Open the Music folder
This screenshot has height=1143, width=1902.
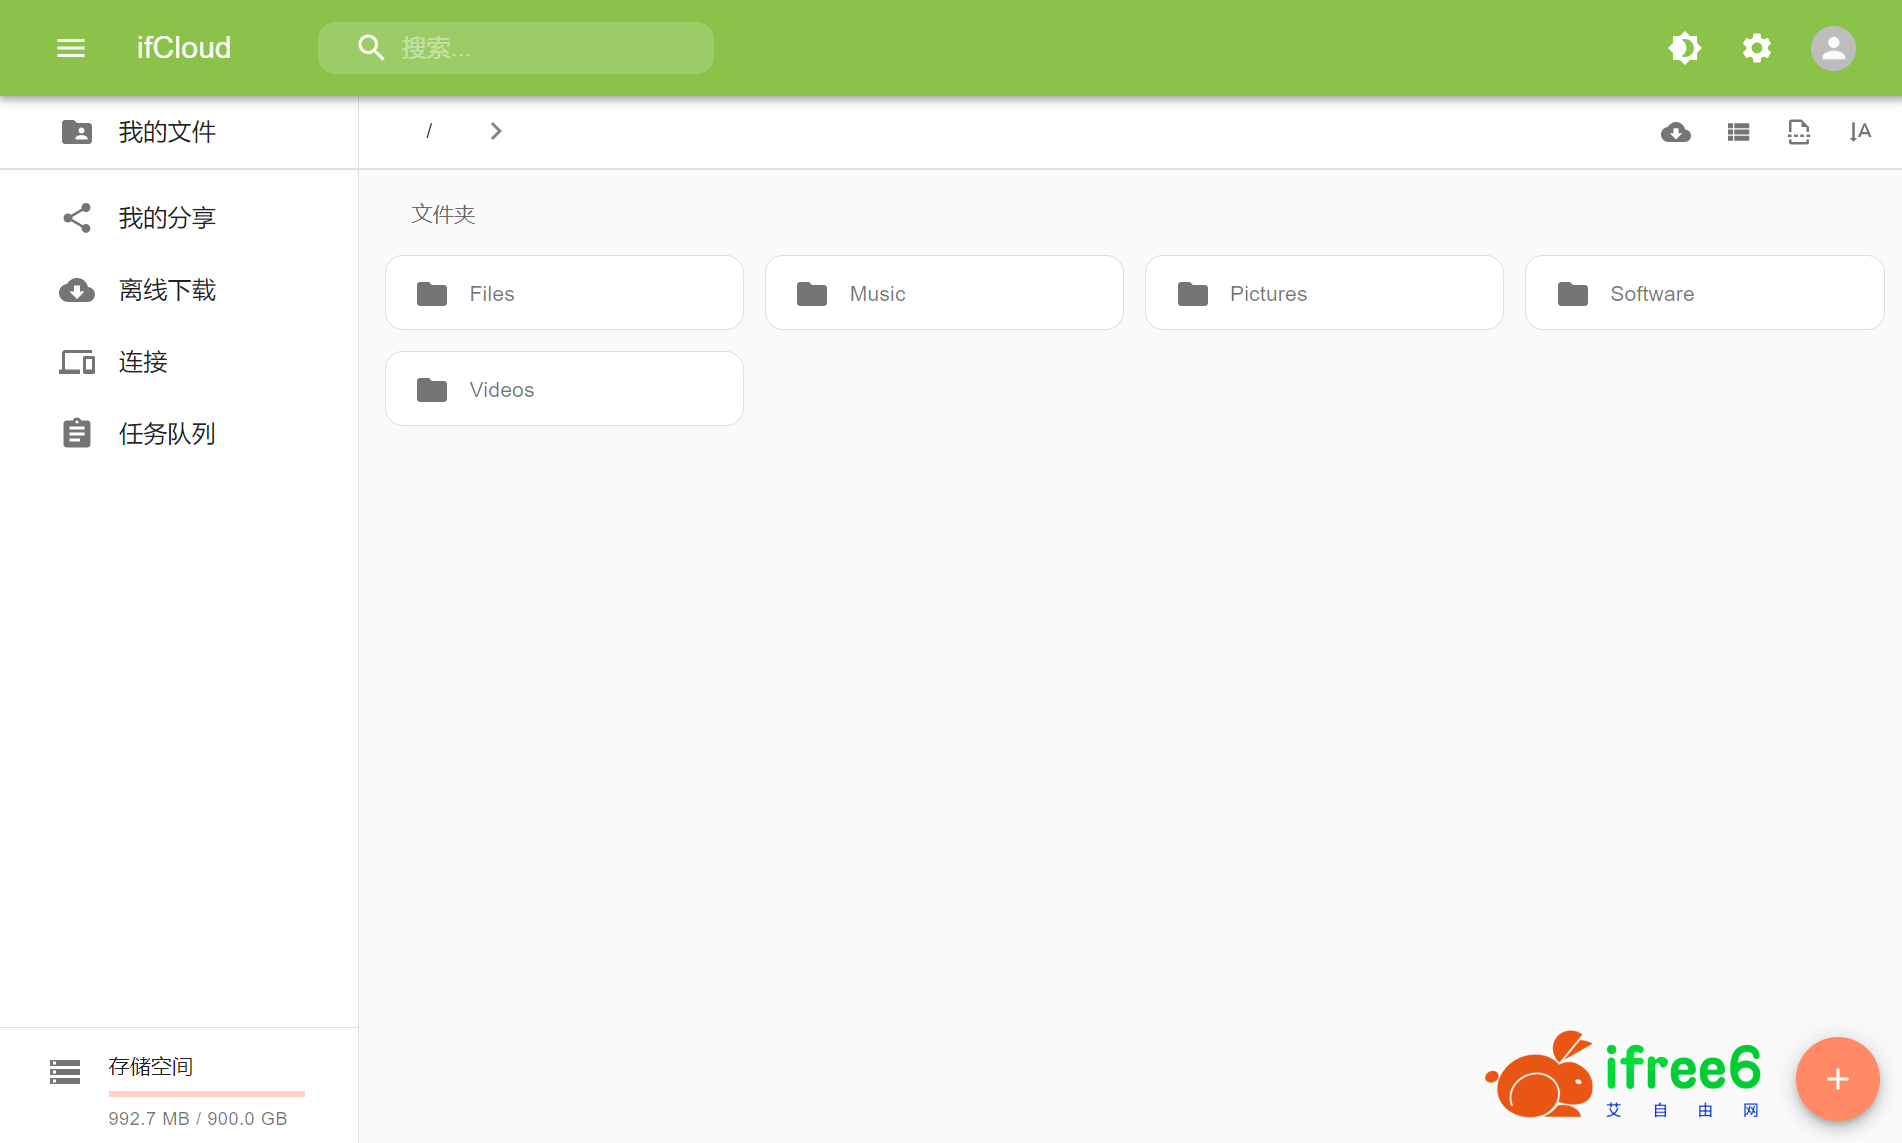[x=943, y=293]
